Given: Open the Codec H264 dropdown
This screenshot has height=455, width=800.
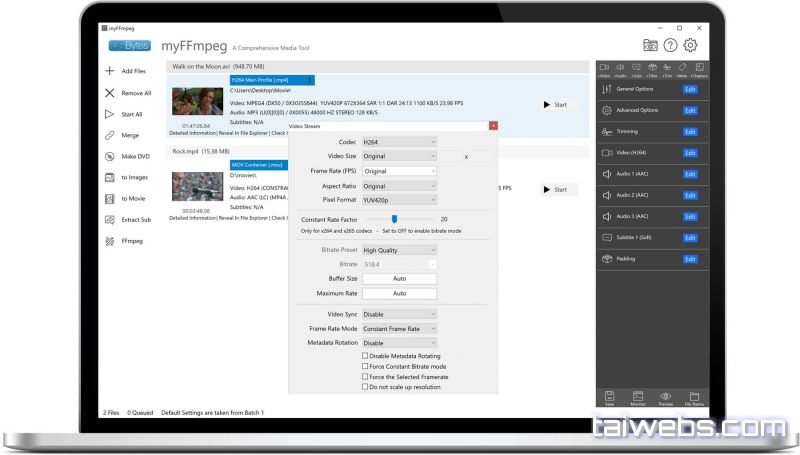Looking at the screenshot, I should (x=399, y=142).
